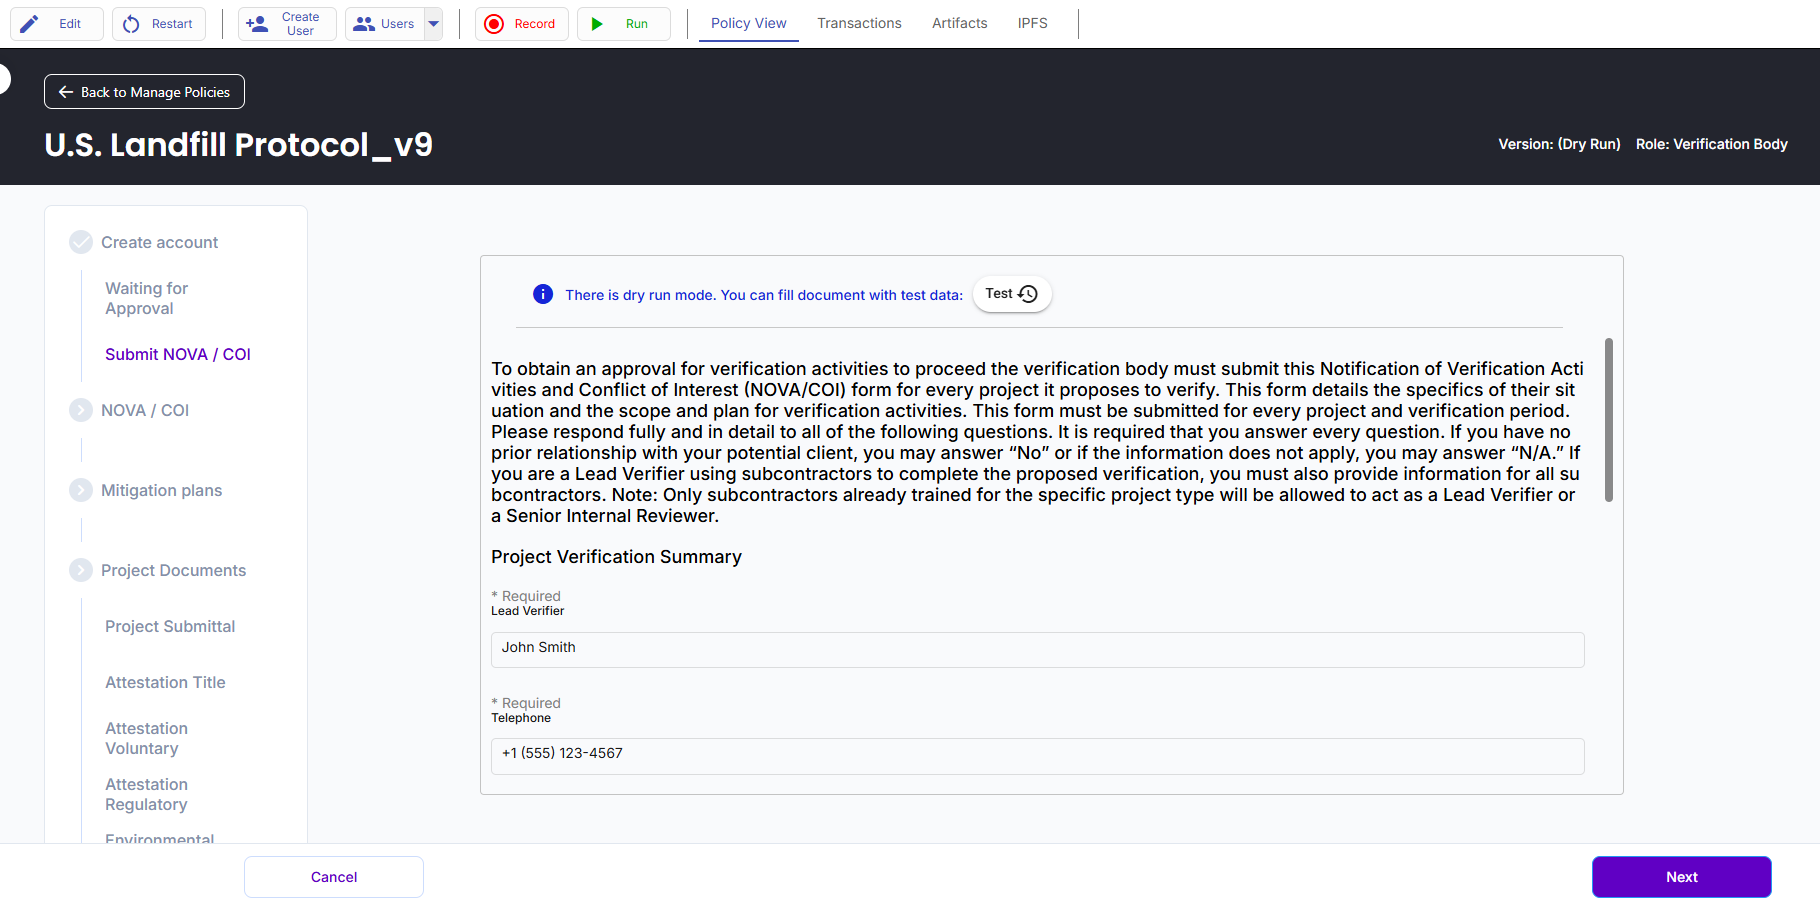
Task: Open the Artifacts tab
Action: pos(959,23)
